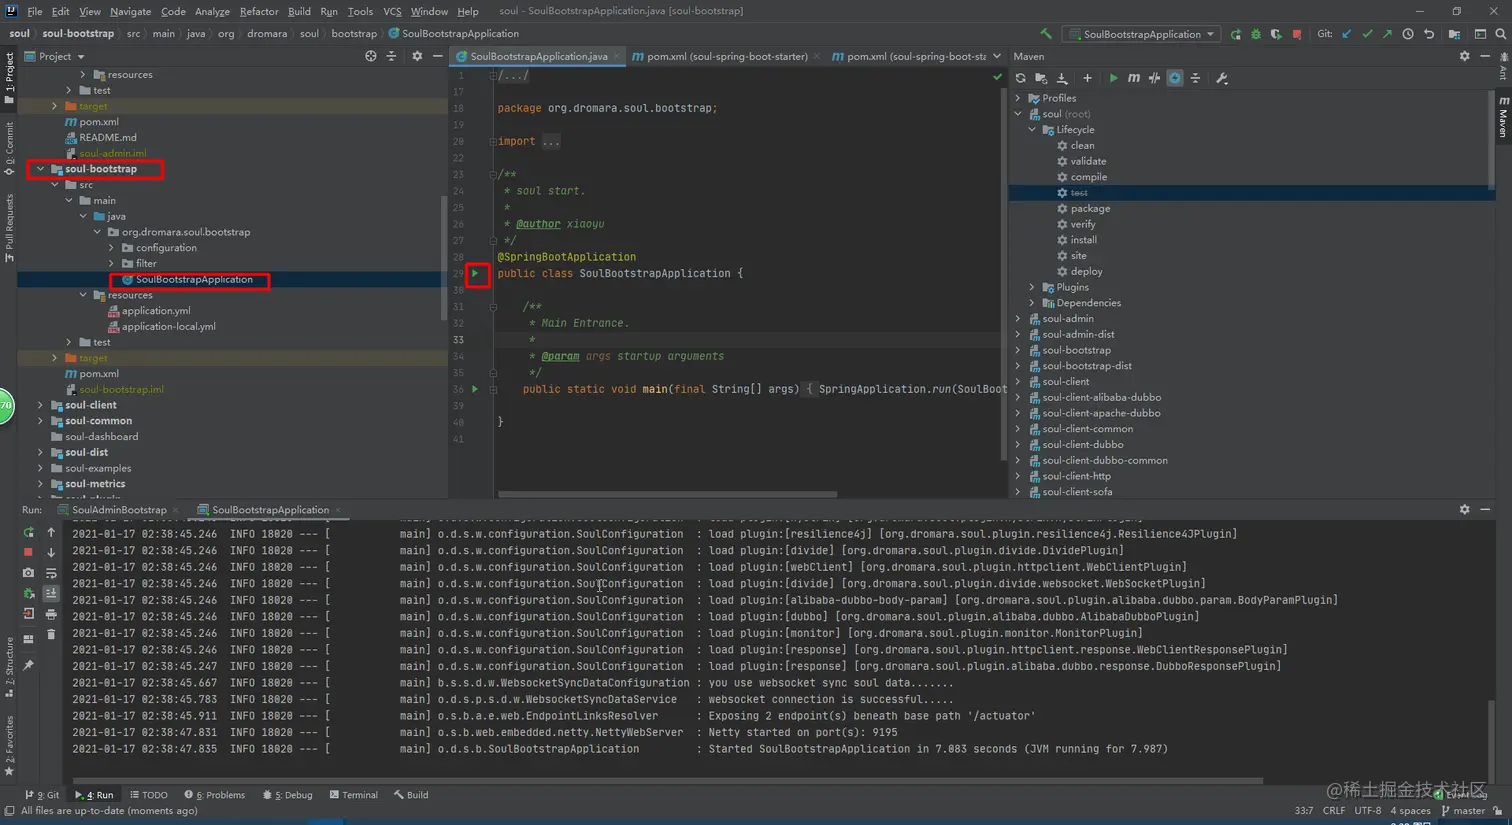Expand the soul-client module in Project tree

click(x=41, y=405)
